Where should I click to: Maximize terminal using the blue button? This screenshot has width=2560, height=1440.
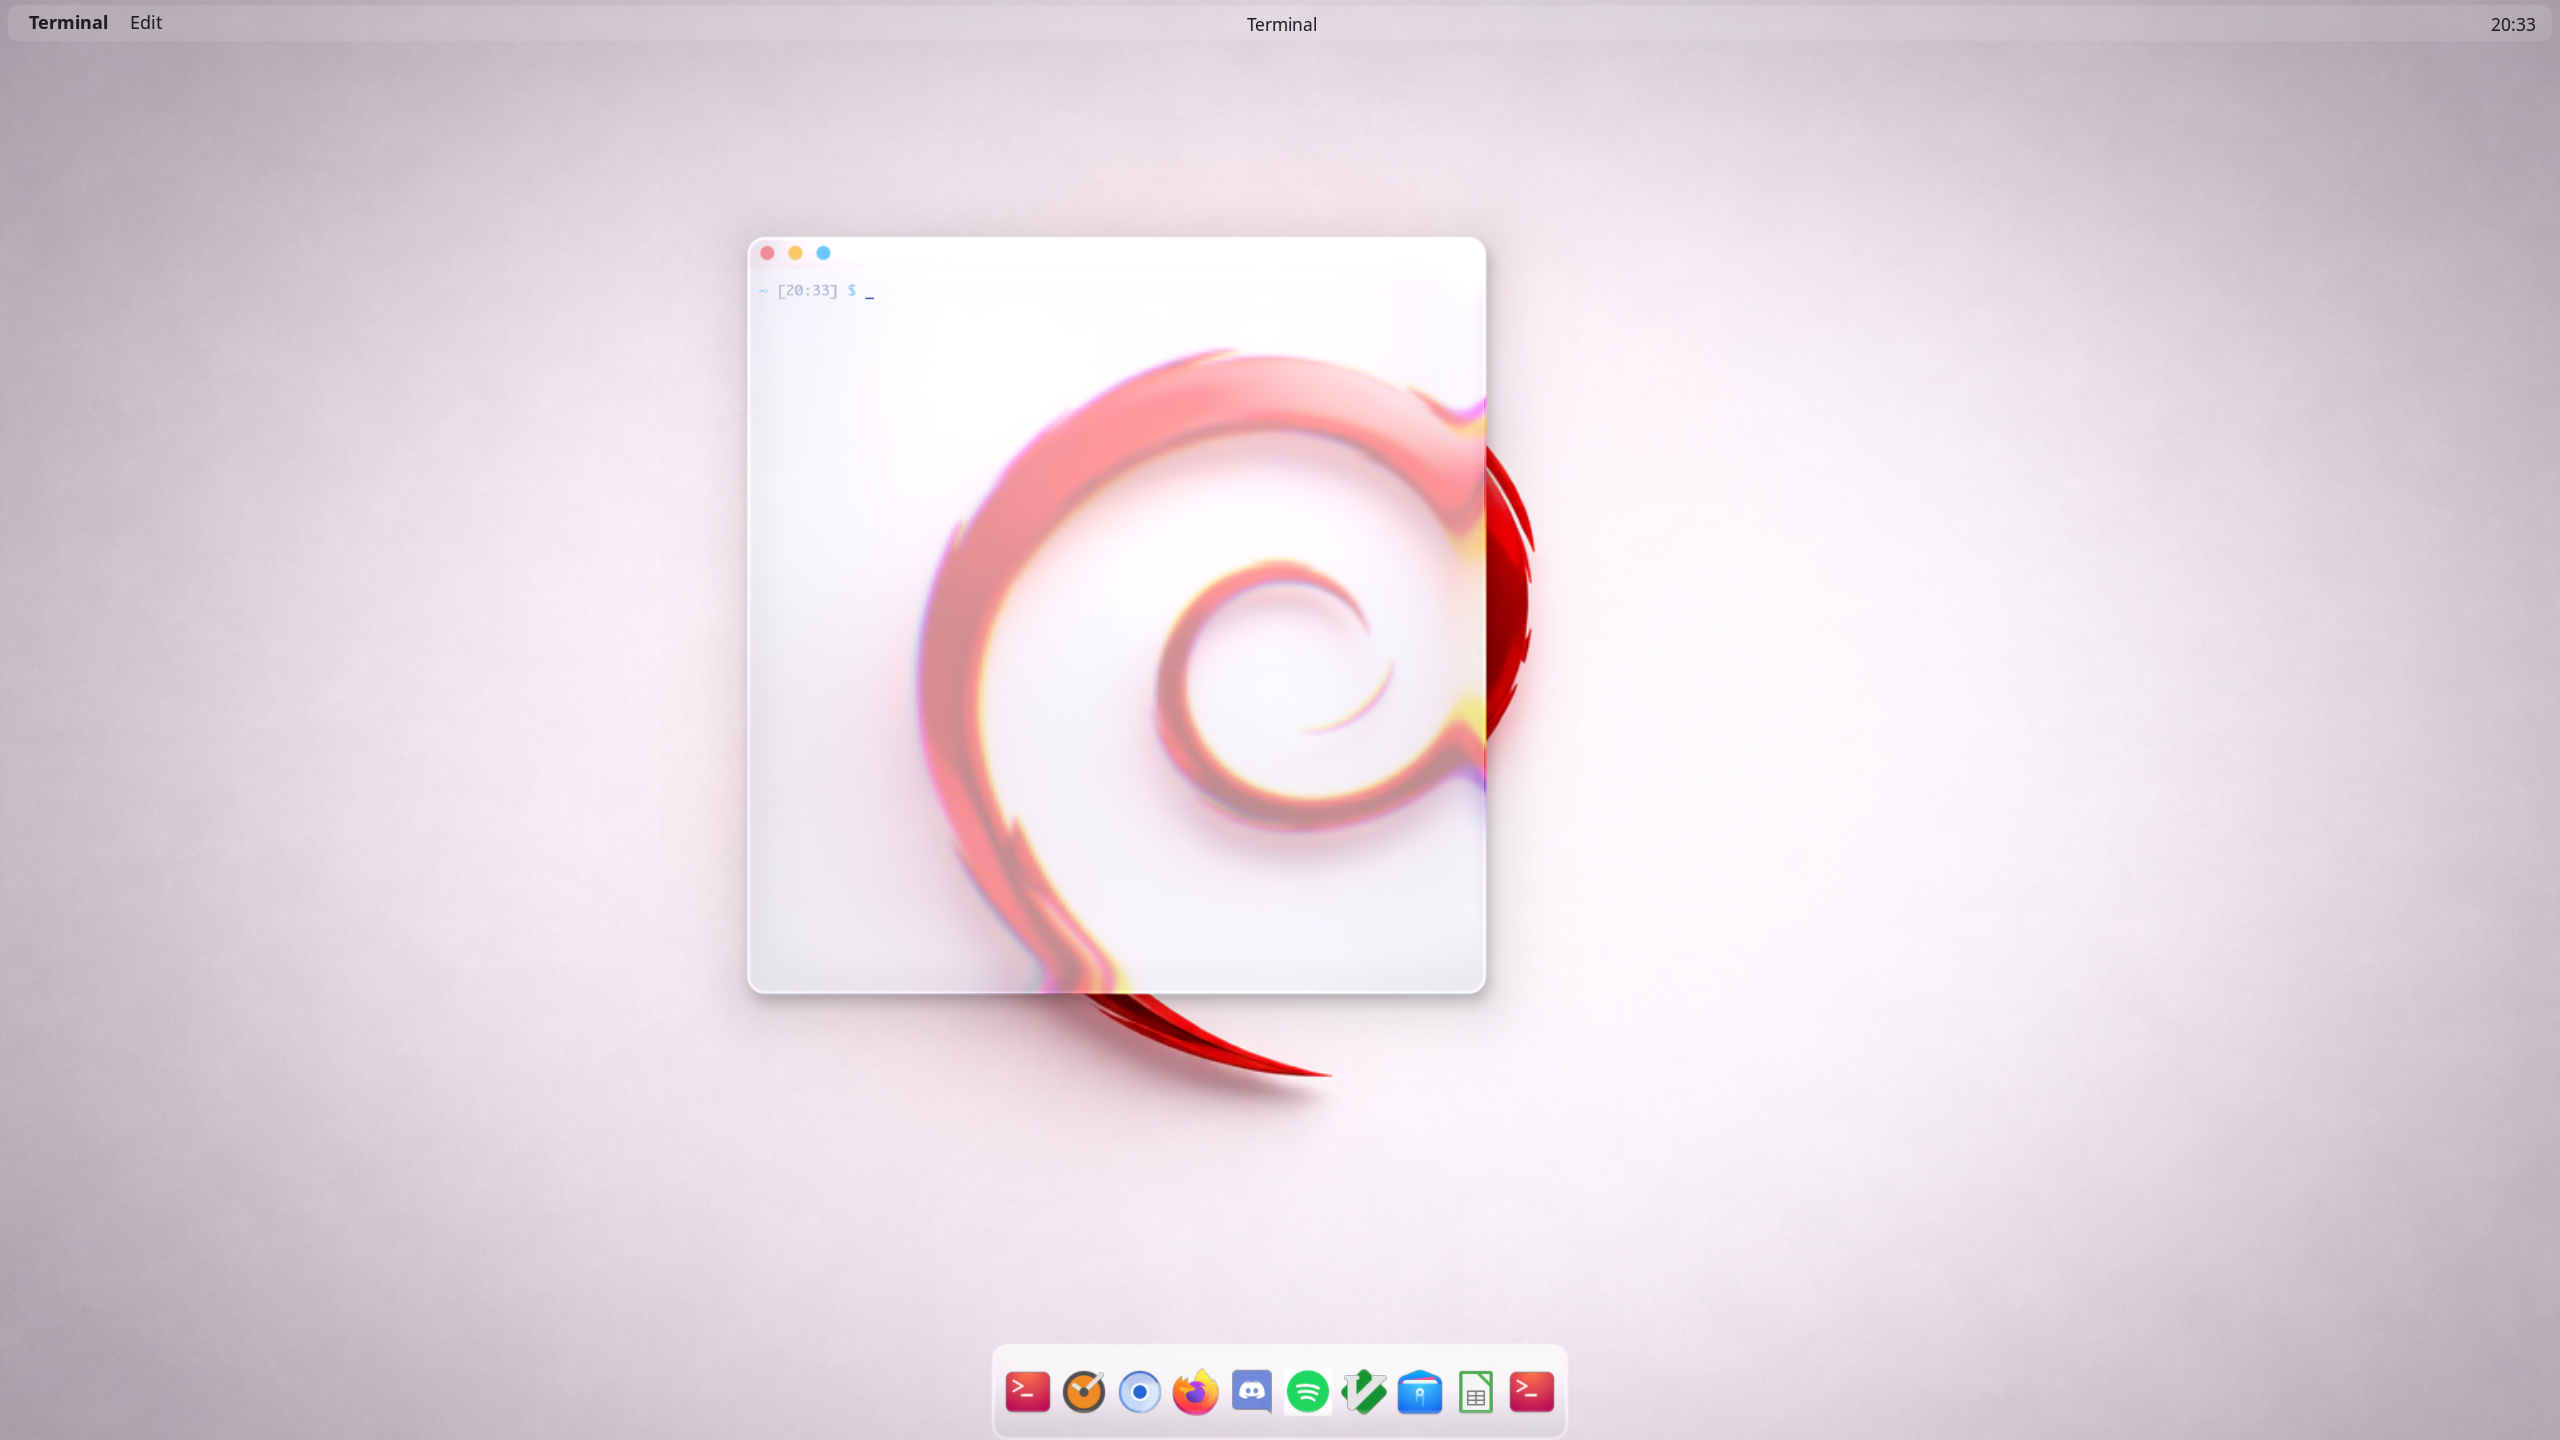[x=823, y=253]
